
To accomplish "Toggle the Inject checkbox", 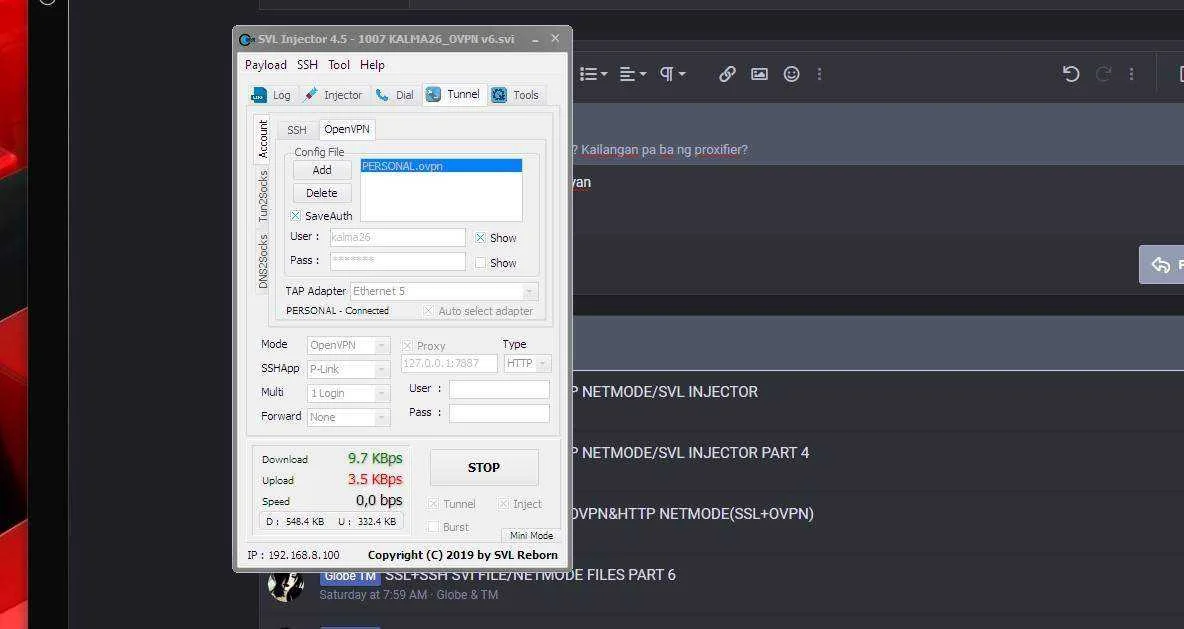I will [503, 504].
